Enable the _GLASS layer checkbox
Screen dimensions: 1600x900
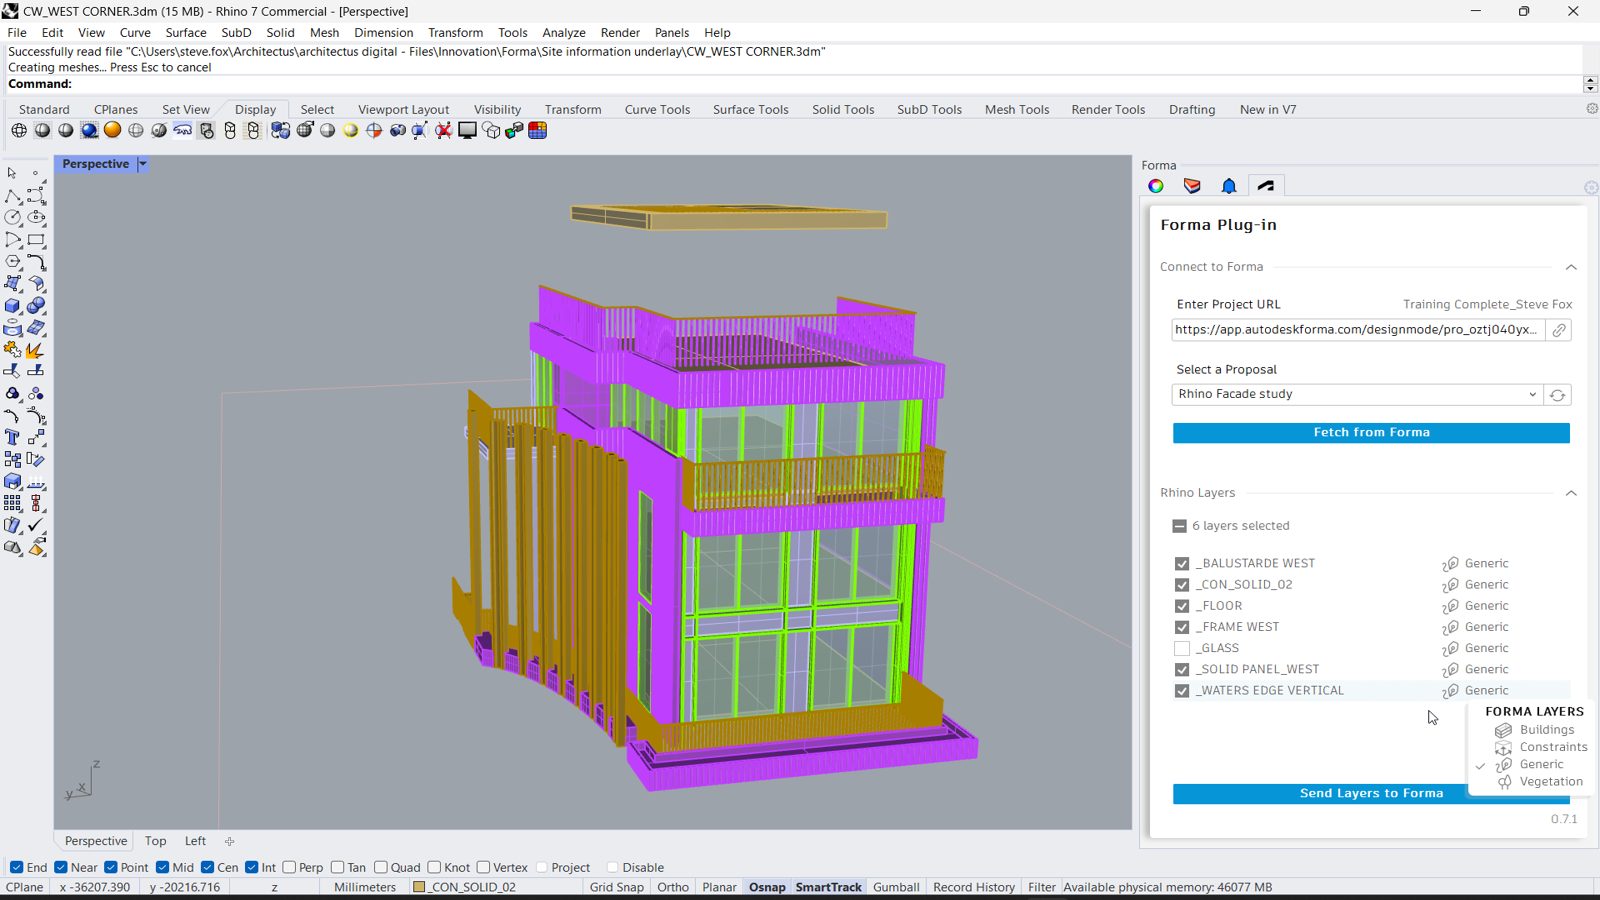pos(1182,649)
